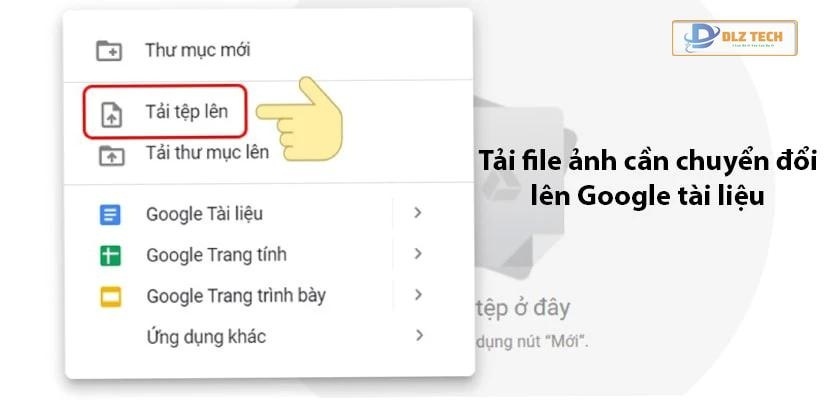
Task: Open Google Tài liệu label
Action: click(205, 214)
